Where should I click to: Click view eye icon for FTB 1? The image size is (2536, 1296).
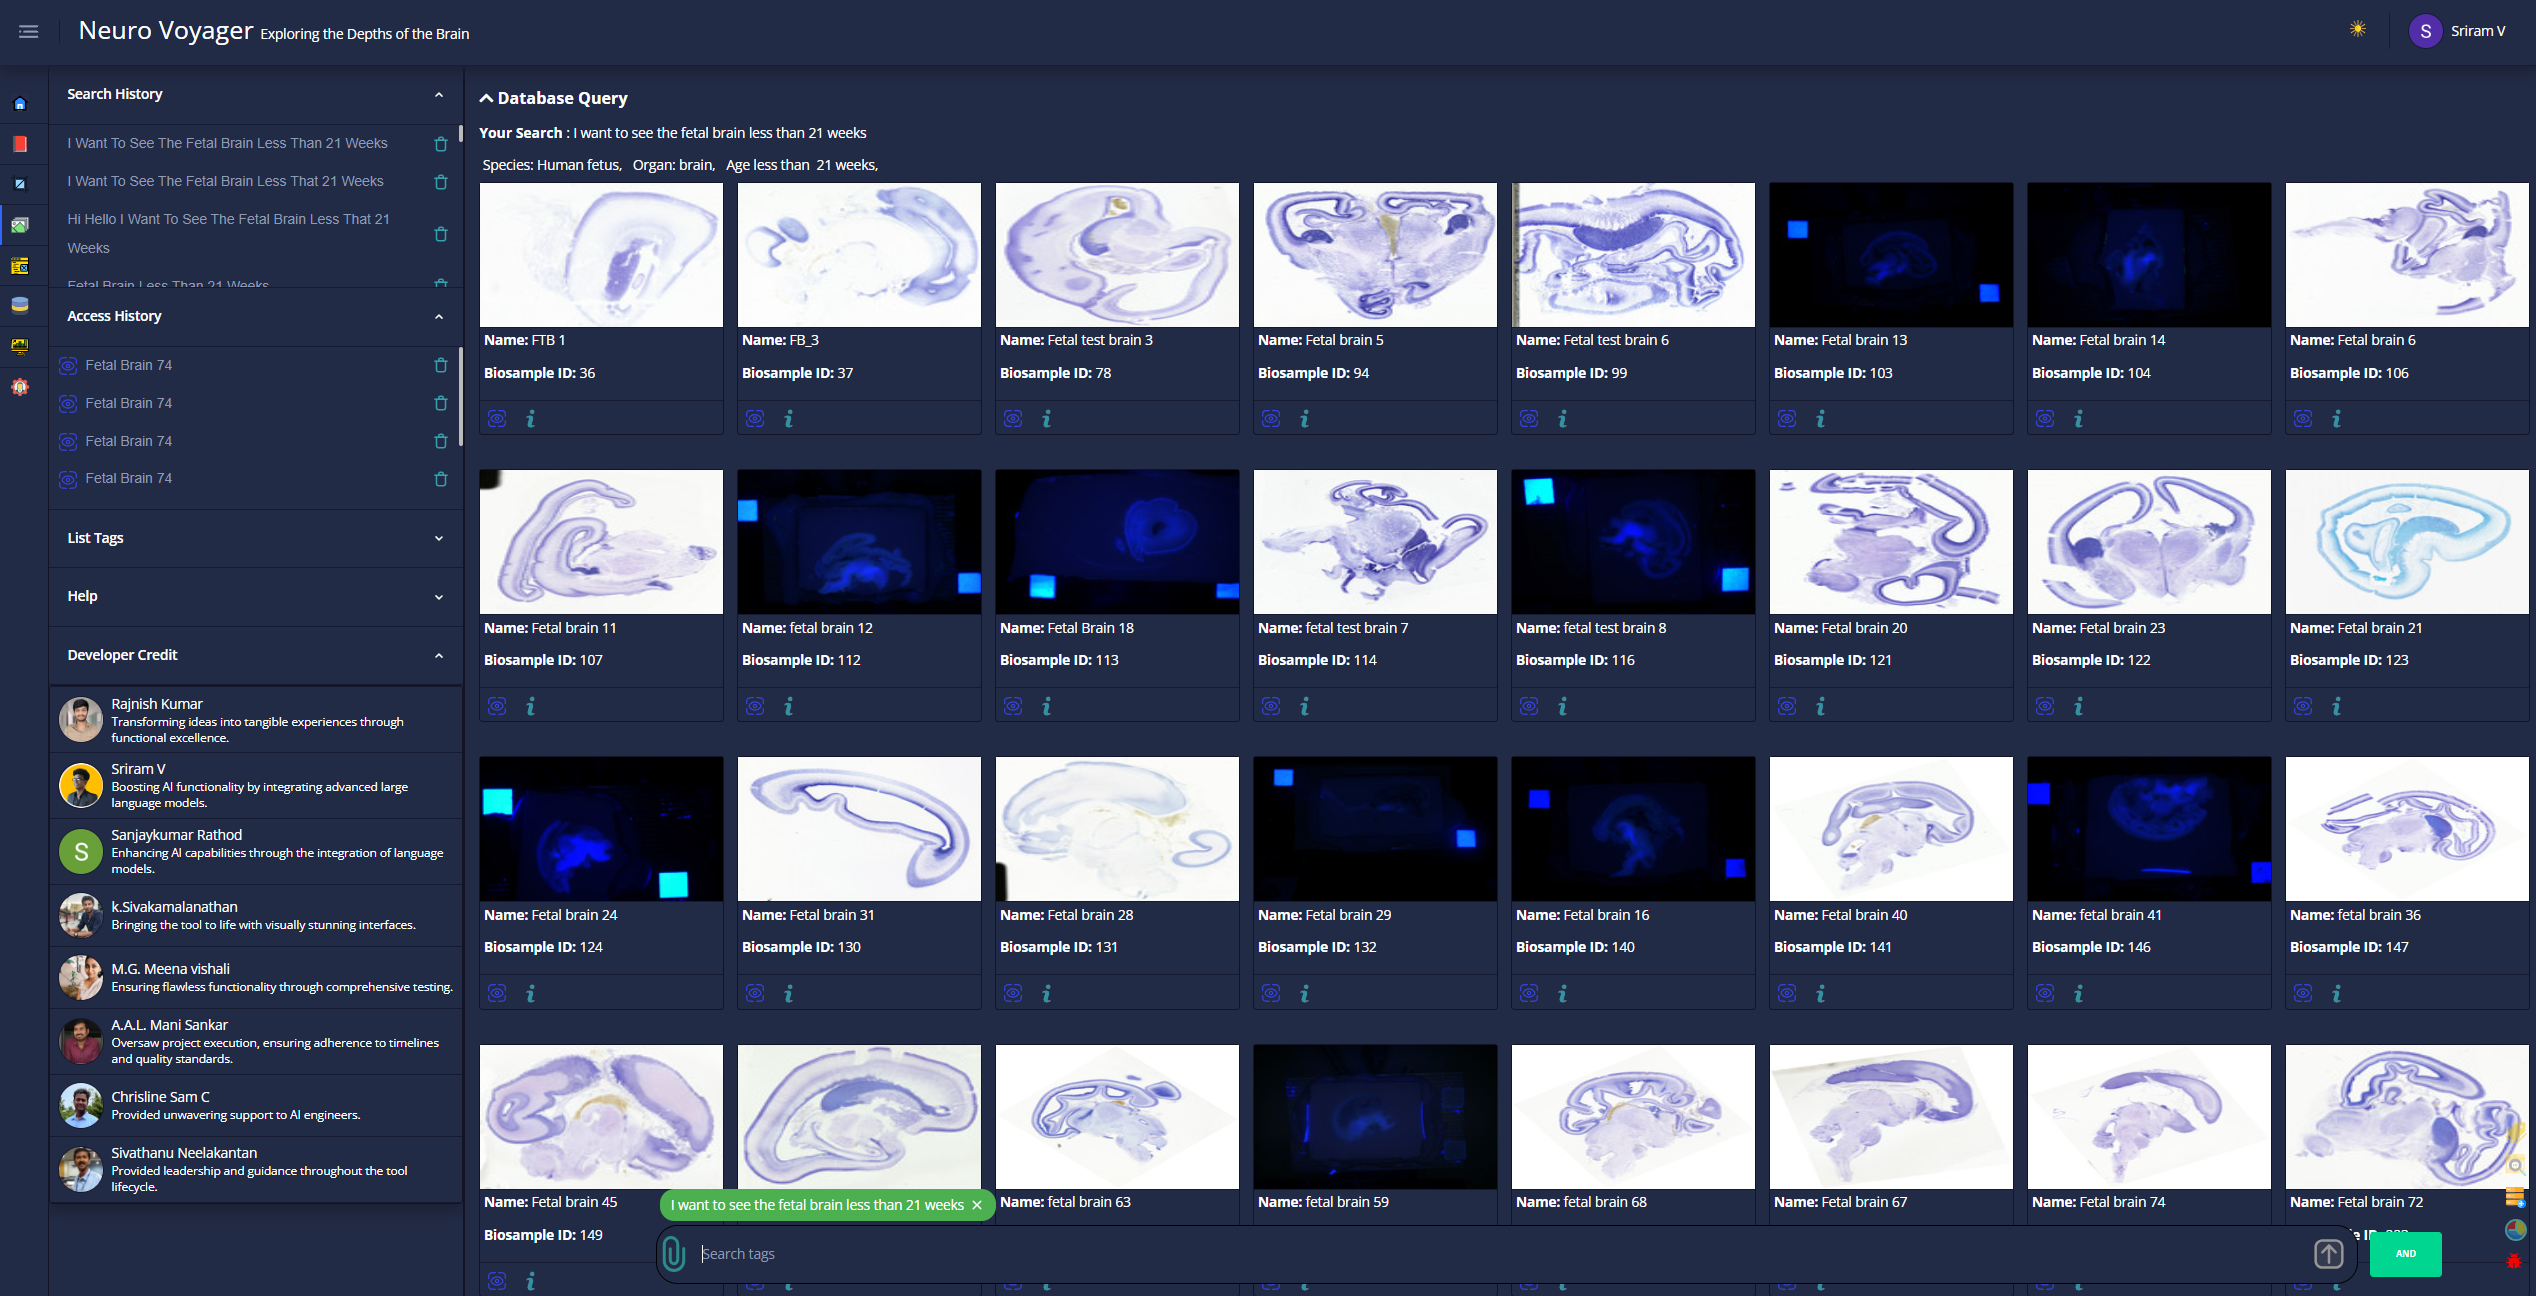pos(497,419)
